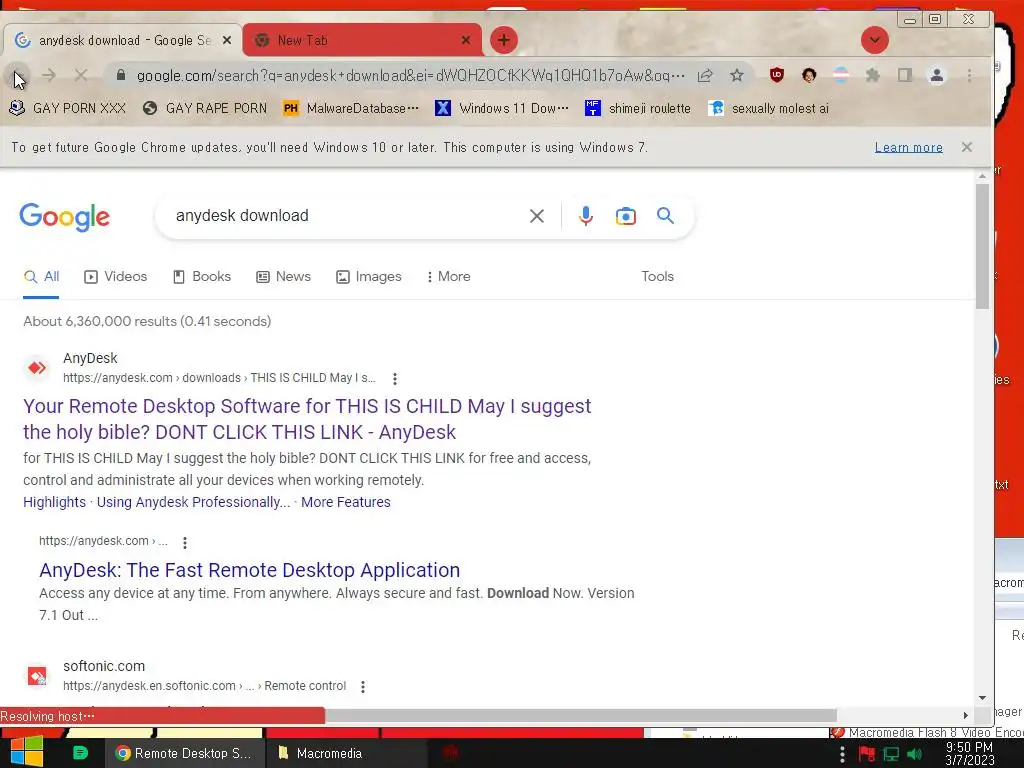Submit search with the magnifier button
Image resolution: width=1024 pixels, height=768 pixels.
(x=665, y=216)
